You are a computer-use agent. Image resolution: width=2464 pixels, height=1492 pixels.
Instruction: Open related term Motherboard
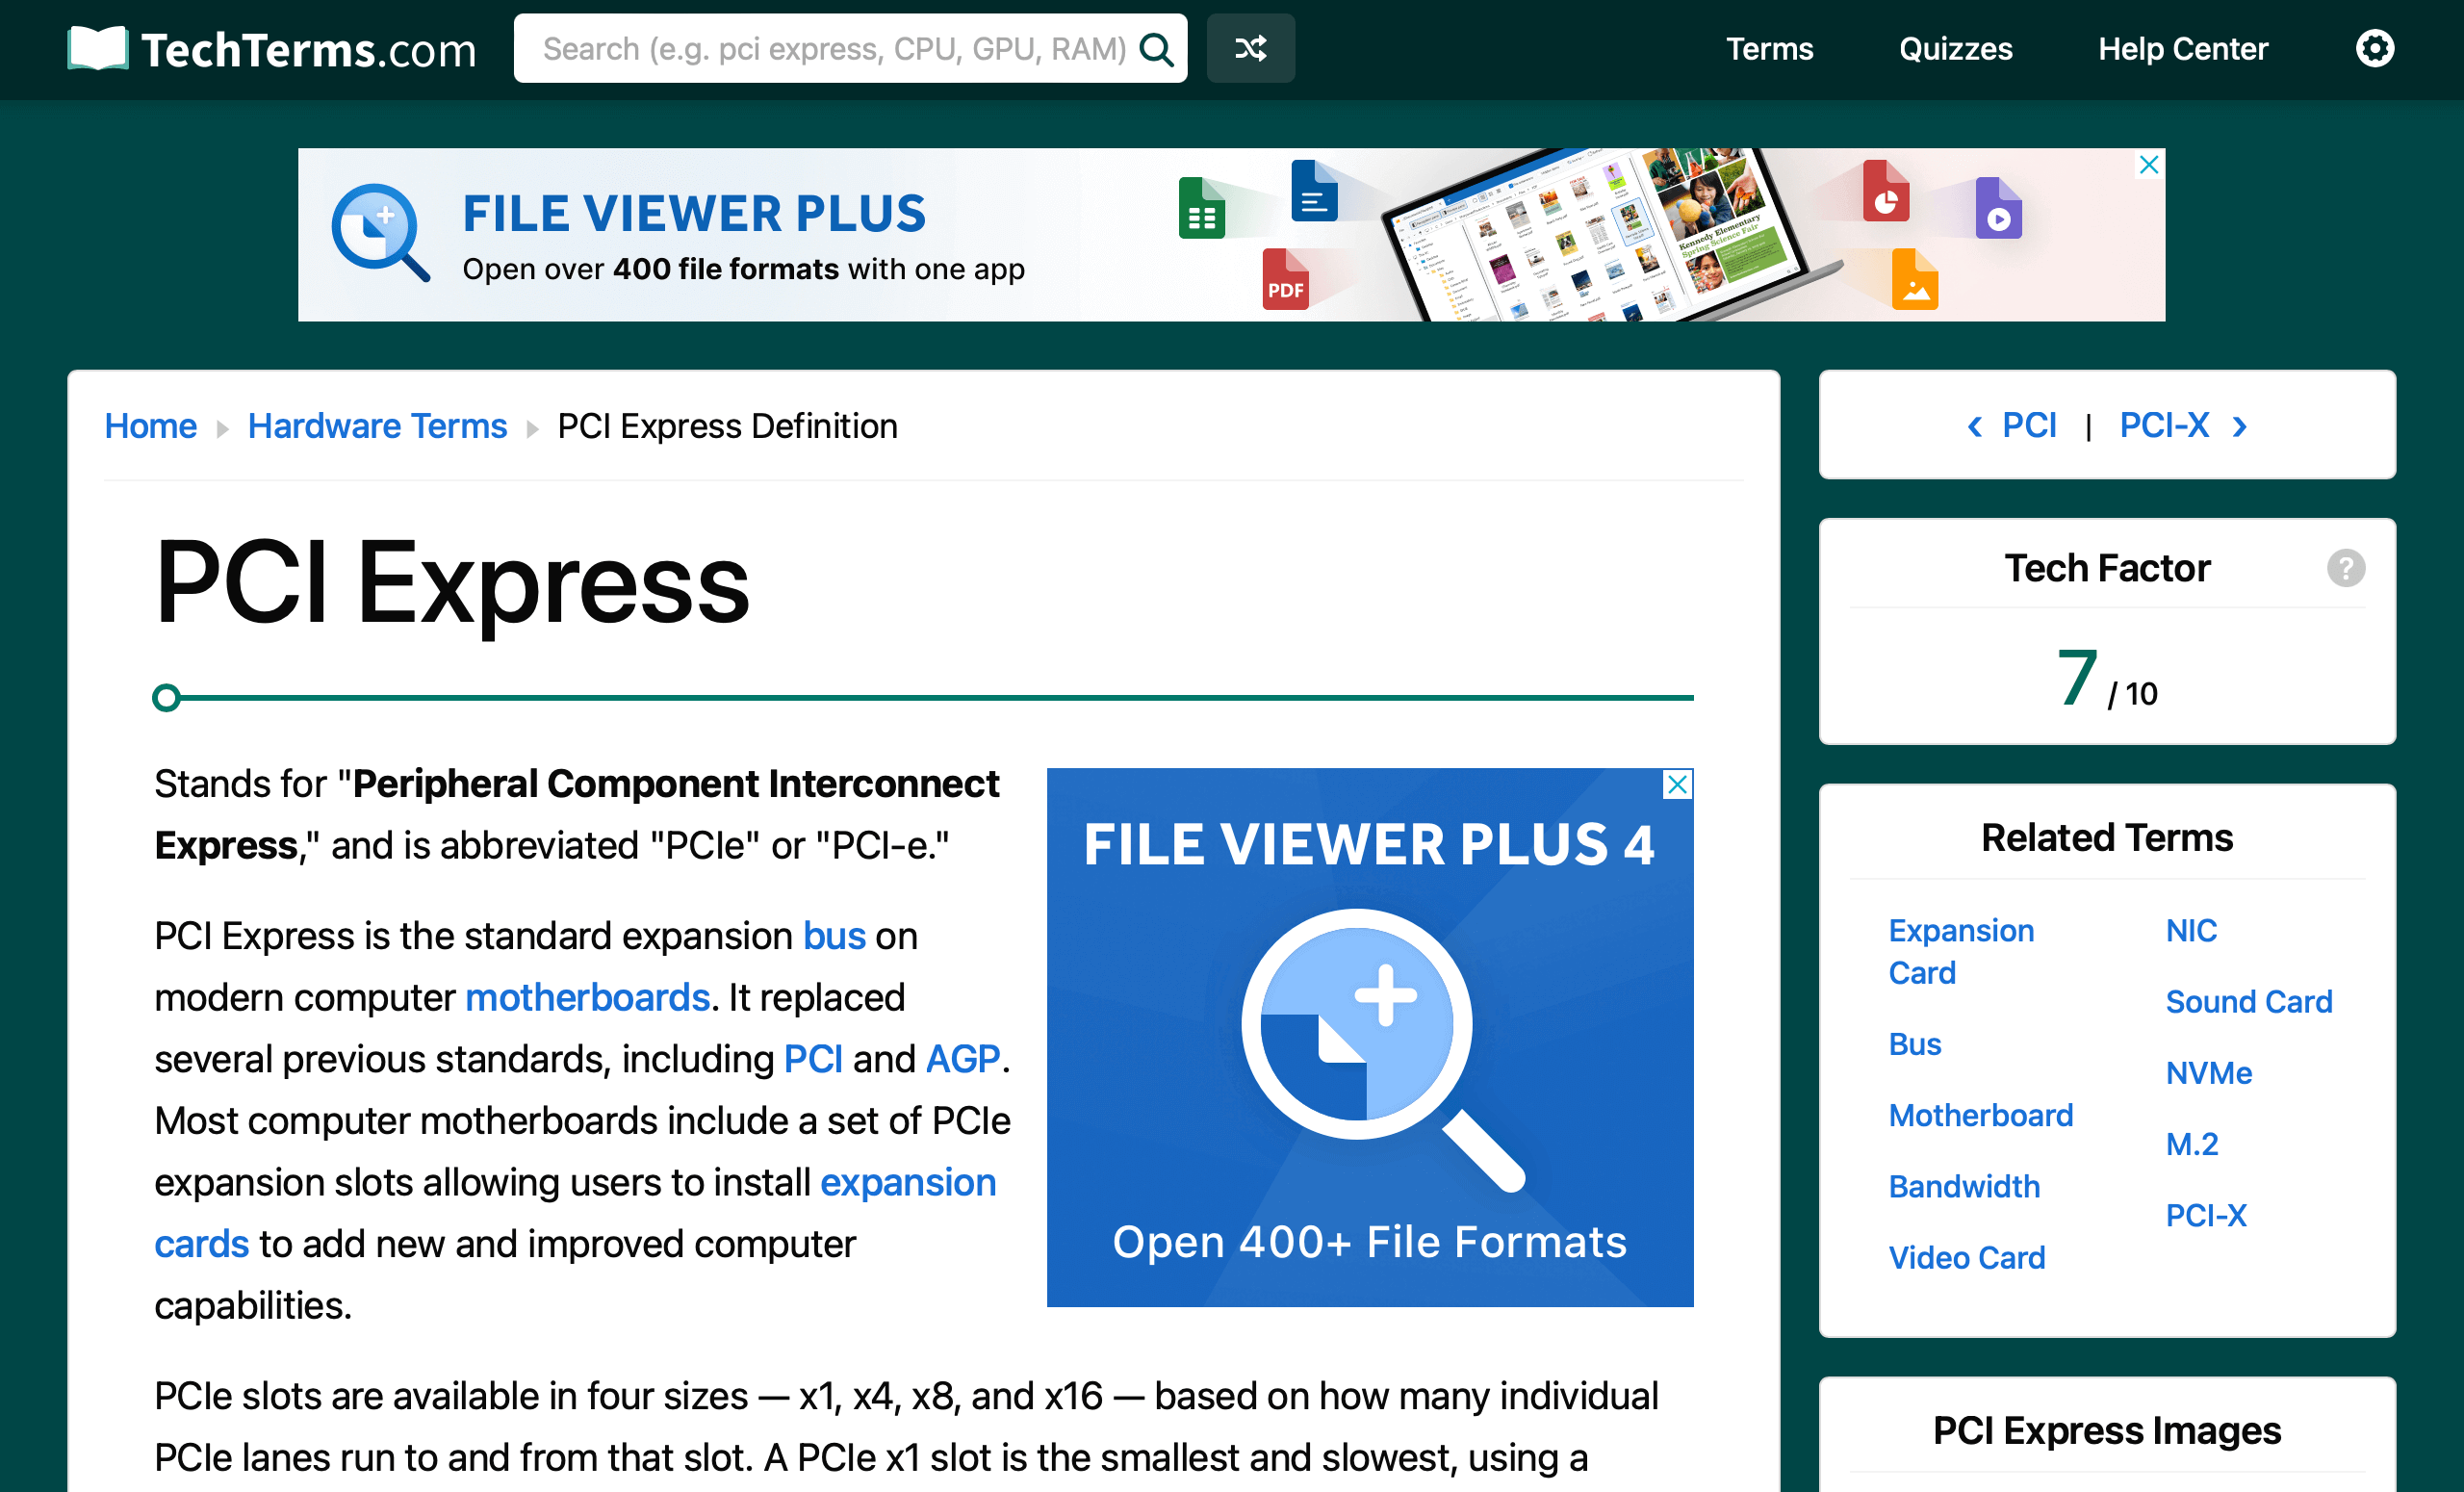pyautogui.click(x=1980, y=1115)
